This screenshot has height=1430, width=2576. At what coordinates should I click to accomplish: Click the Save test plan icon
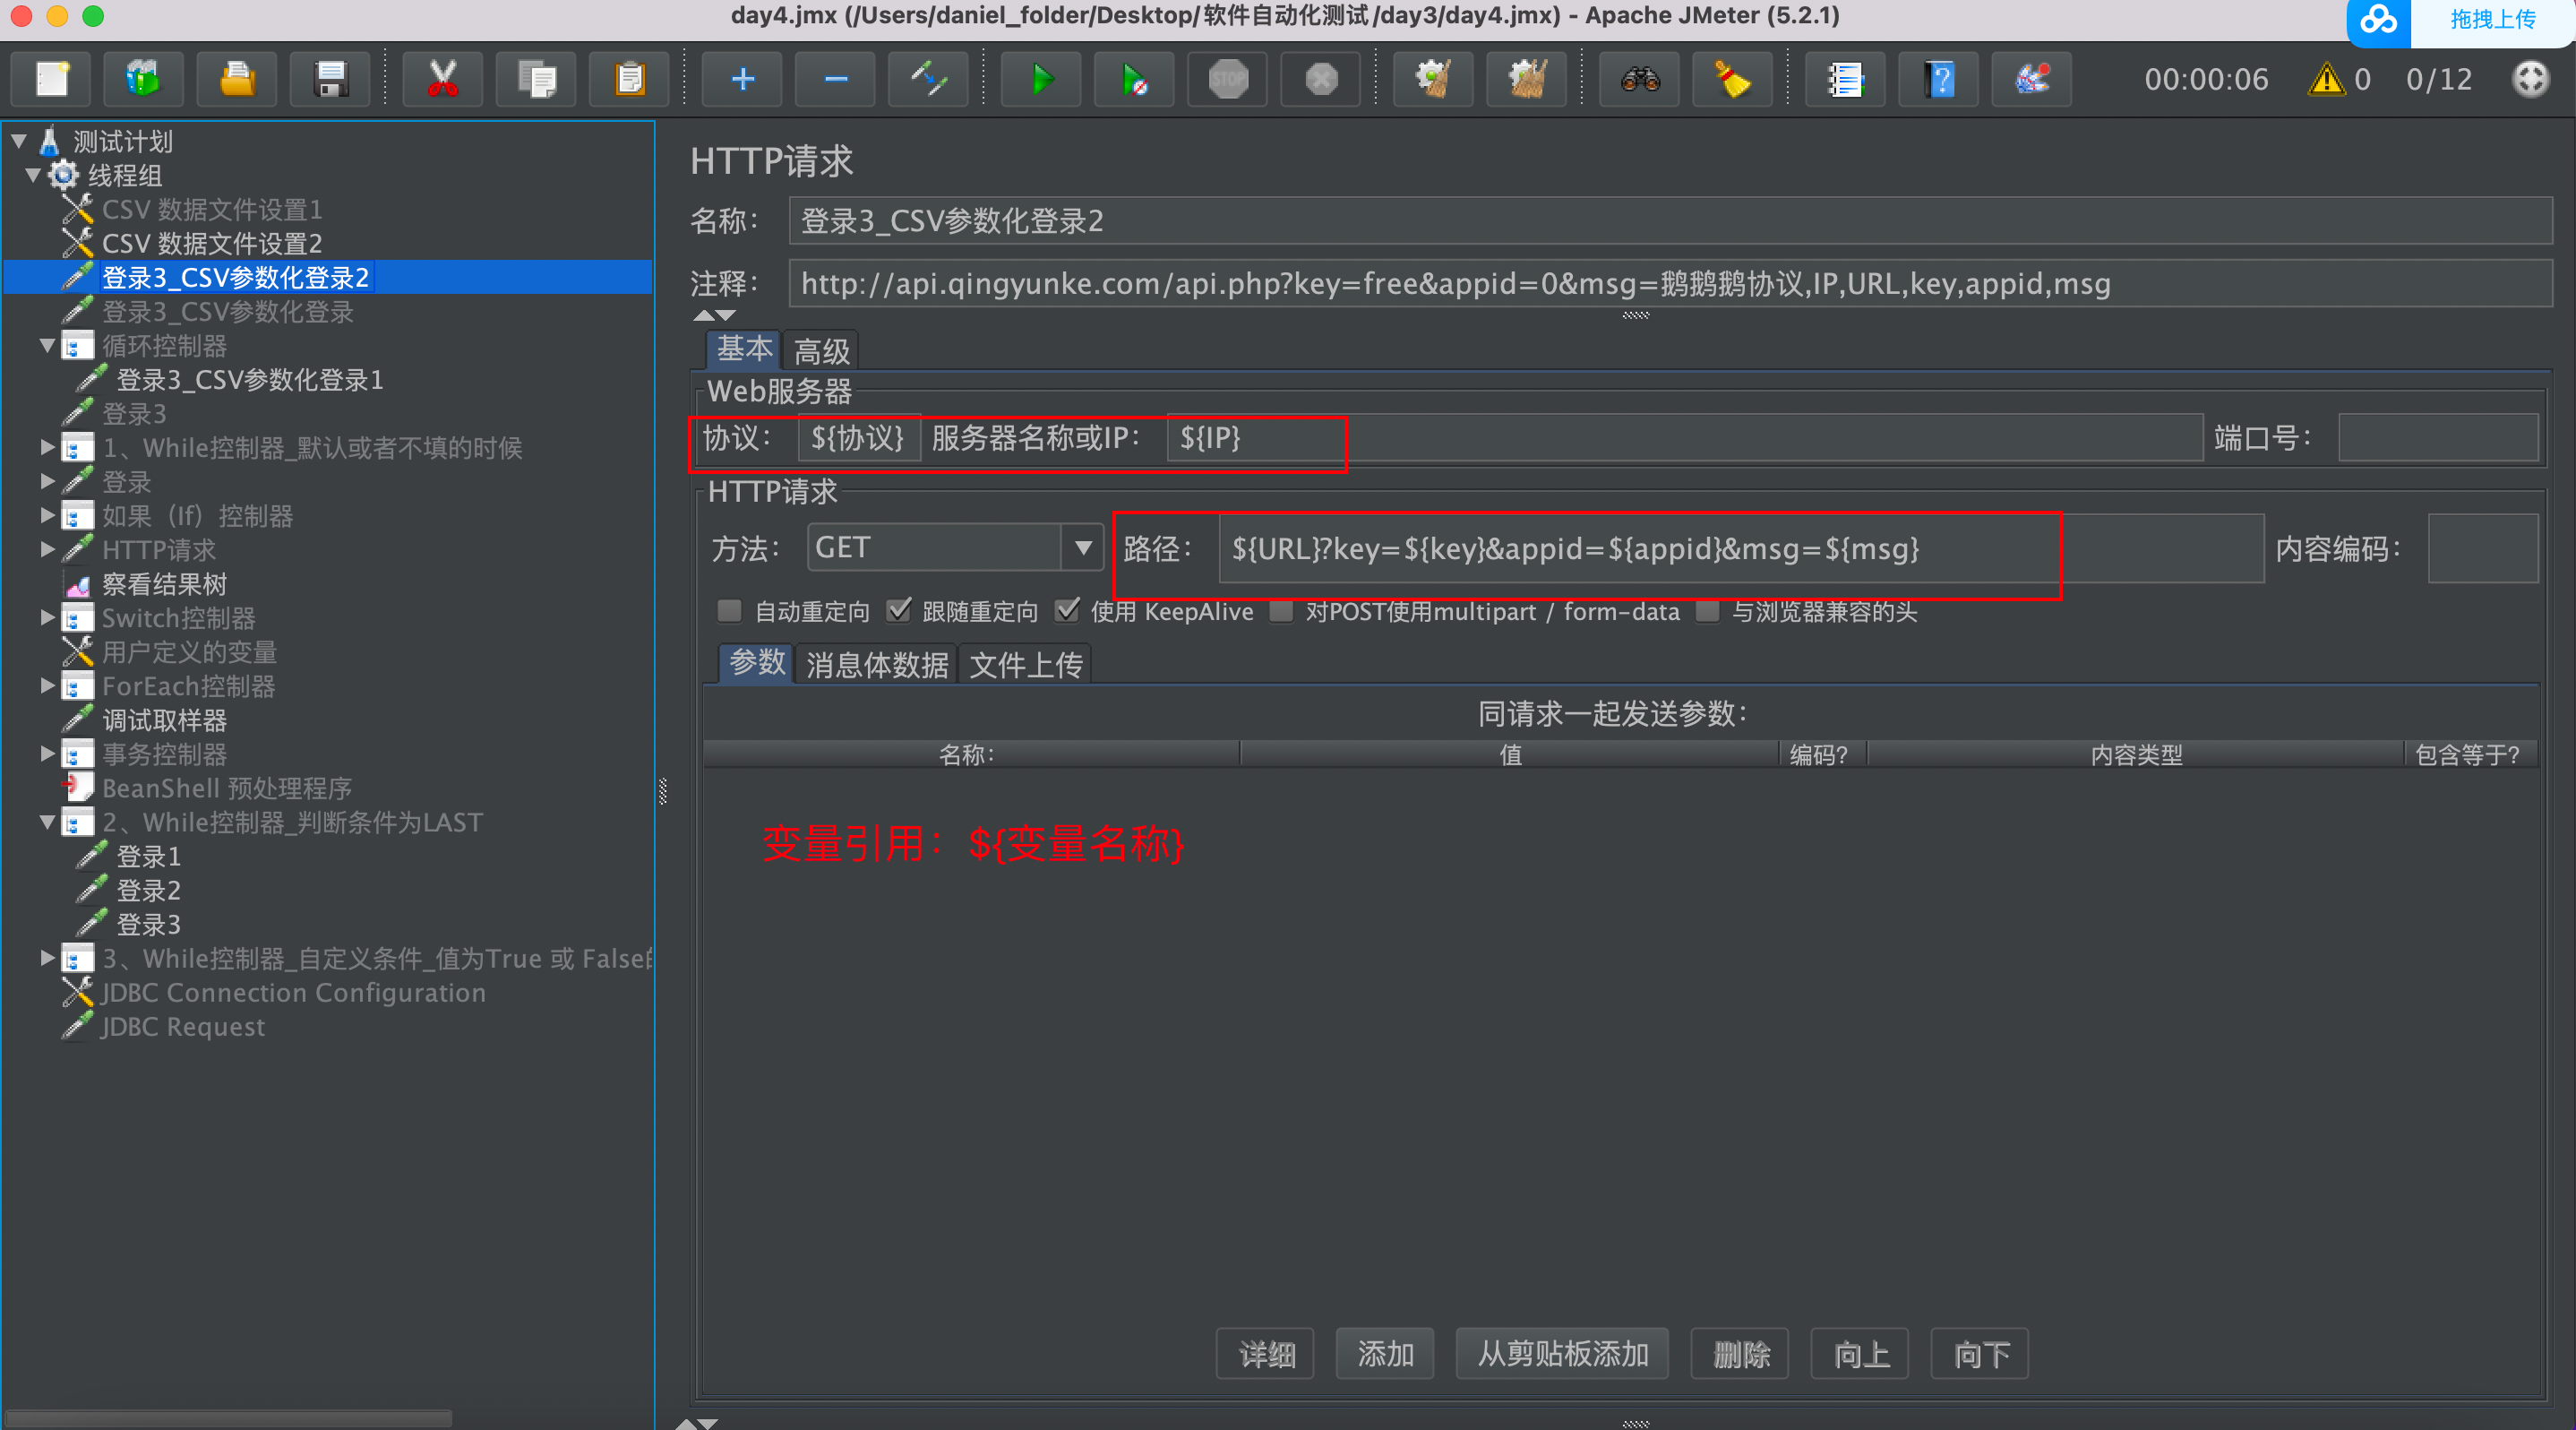[x=330, y=79]
